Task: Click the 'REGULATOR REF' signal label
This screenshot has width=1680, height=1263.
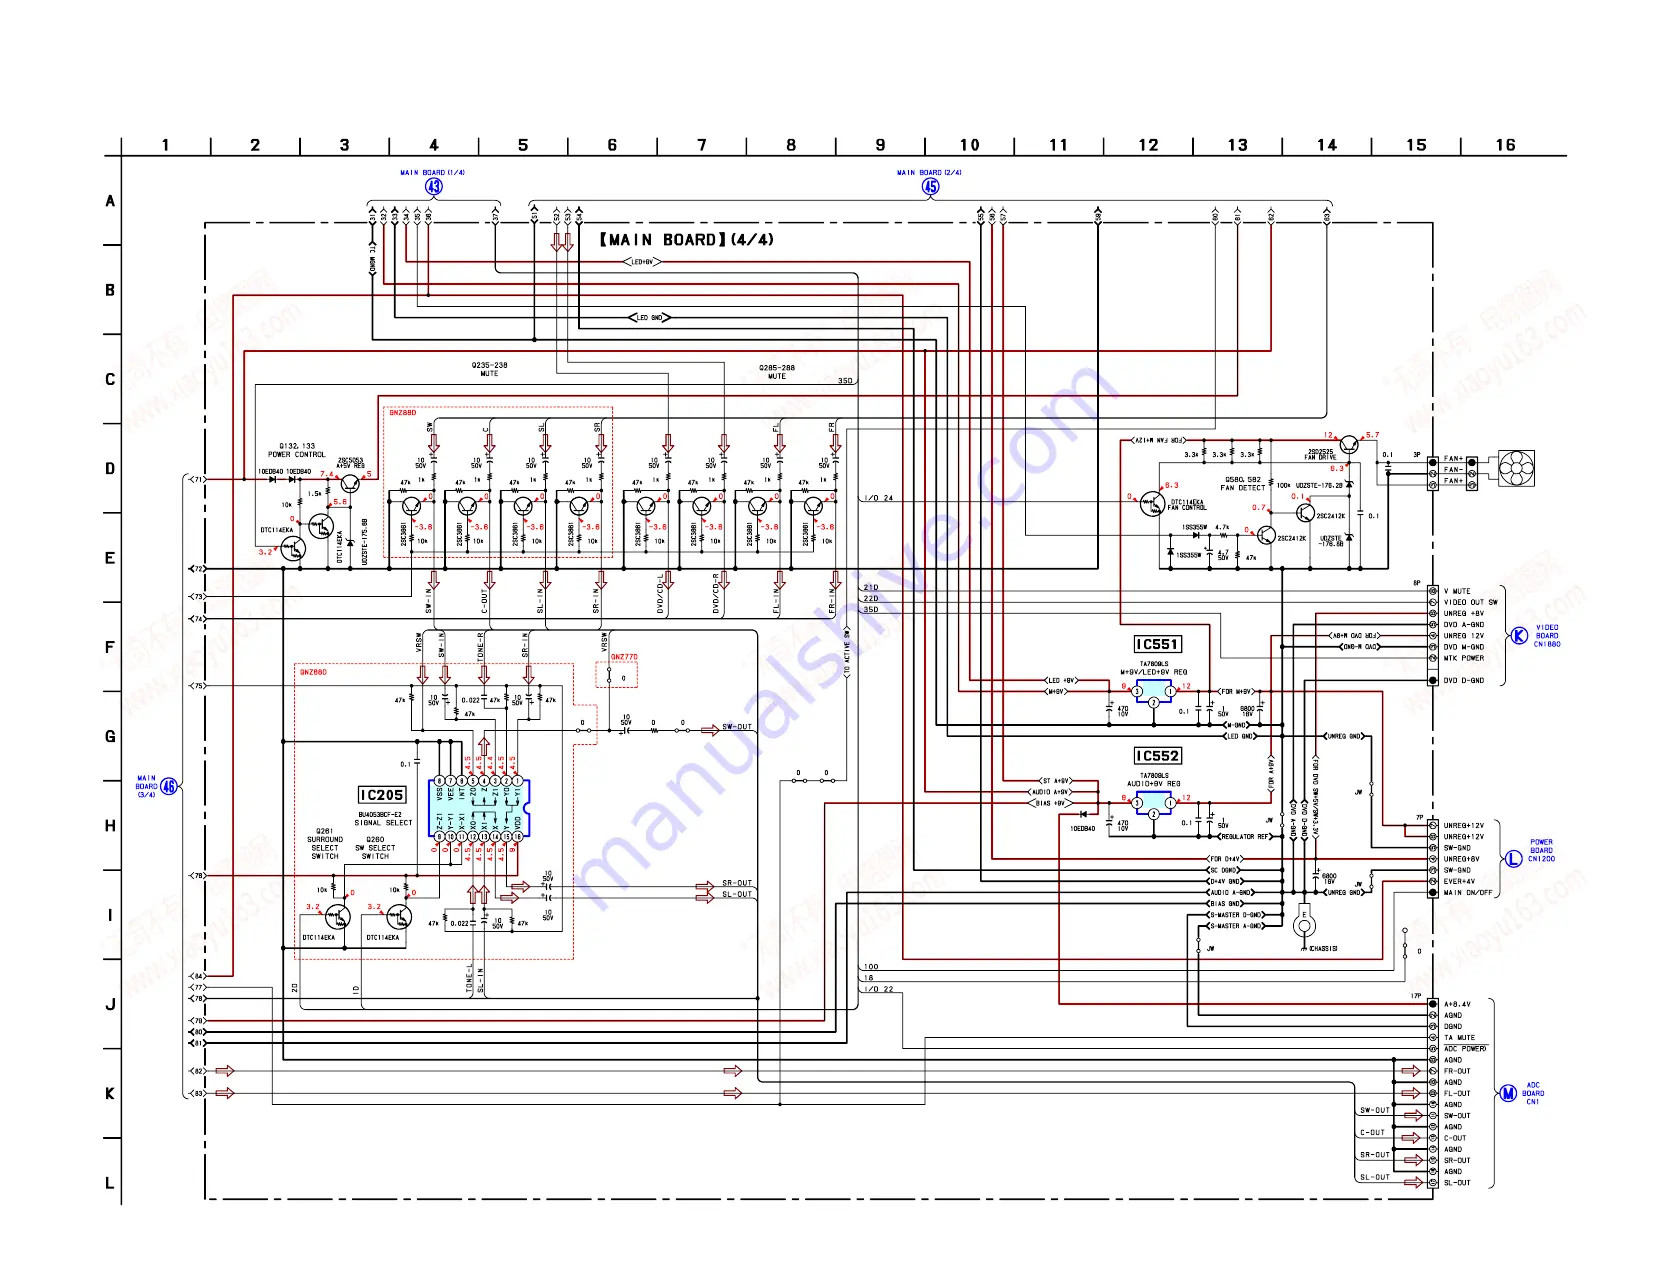Action: tap(1245, 837)
